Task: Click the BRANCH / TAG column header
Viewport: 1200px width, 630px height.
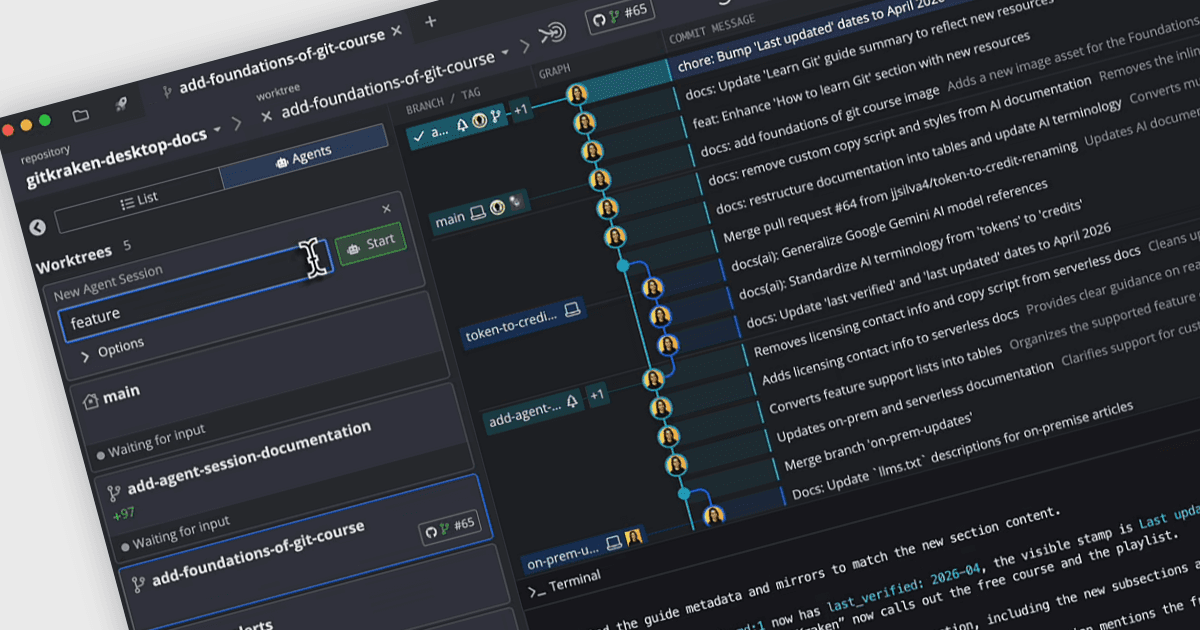Action: tap(443, 100)
